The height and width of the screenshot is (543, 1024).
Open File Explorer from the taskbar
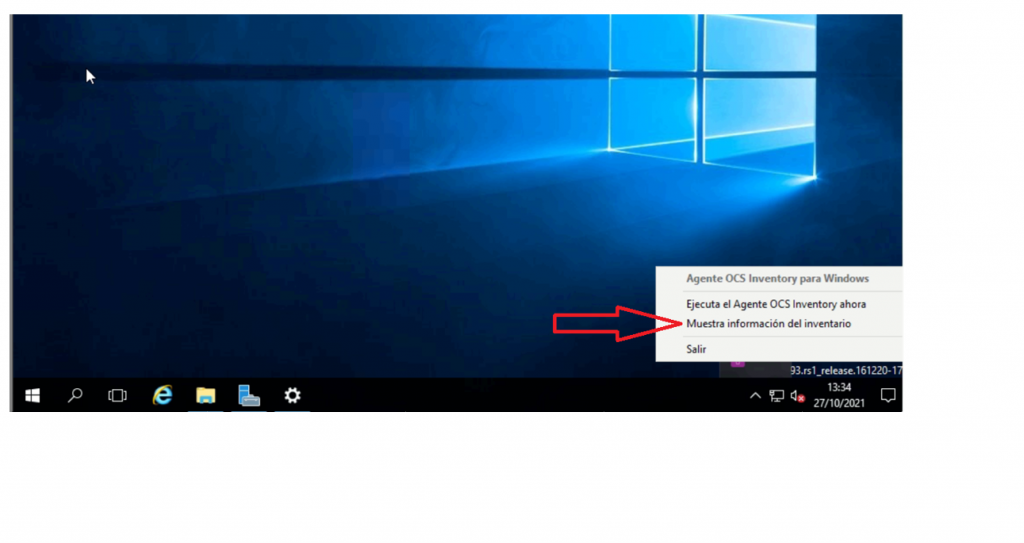(x=206, y=395)
